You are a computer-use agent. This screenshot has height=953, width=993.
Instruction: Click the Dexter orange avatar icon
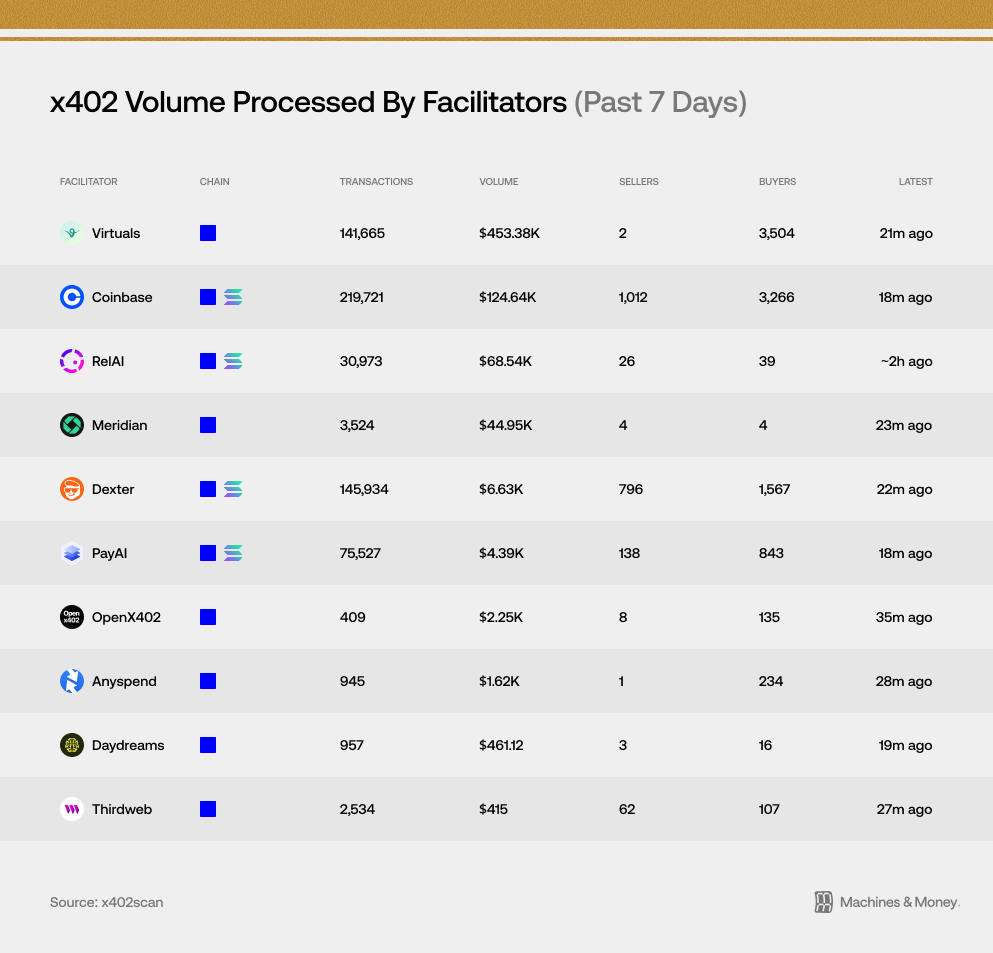pyautogui.click(x=72, y=489)
